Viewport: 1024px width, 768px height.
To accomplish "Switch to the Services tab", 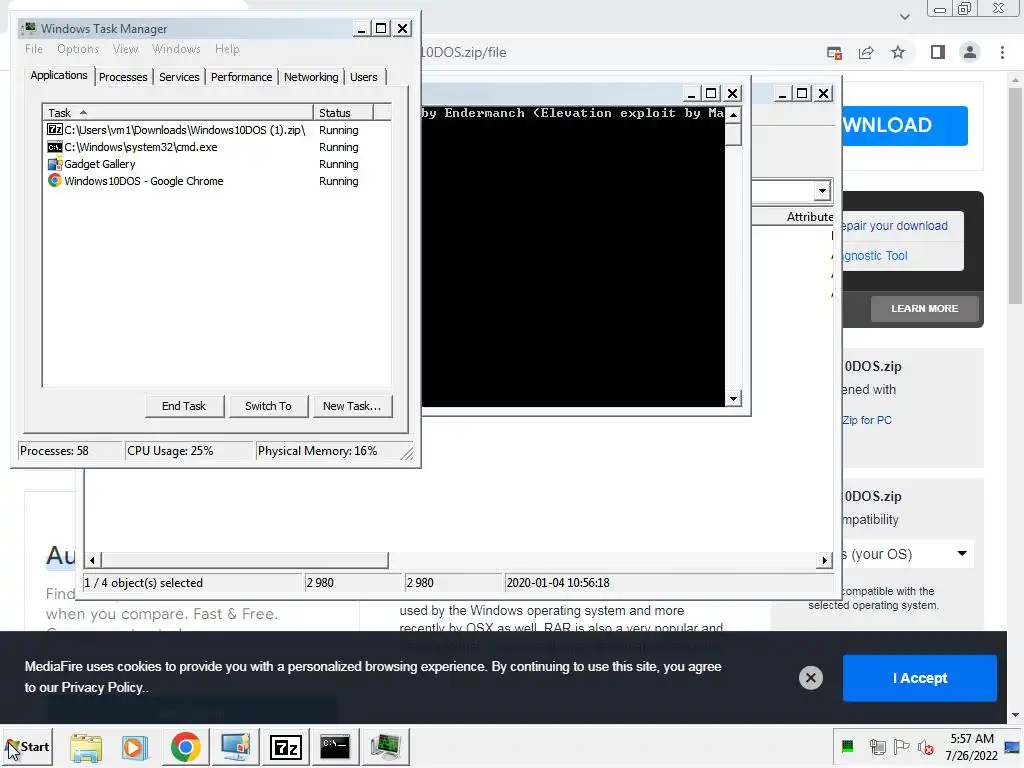I will click(x=179, y=77).
